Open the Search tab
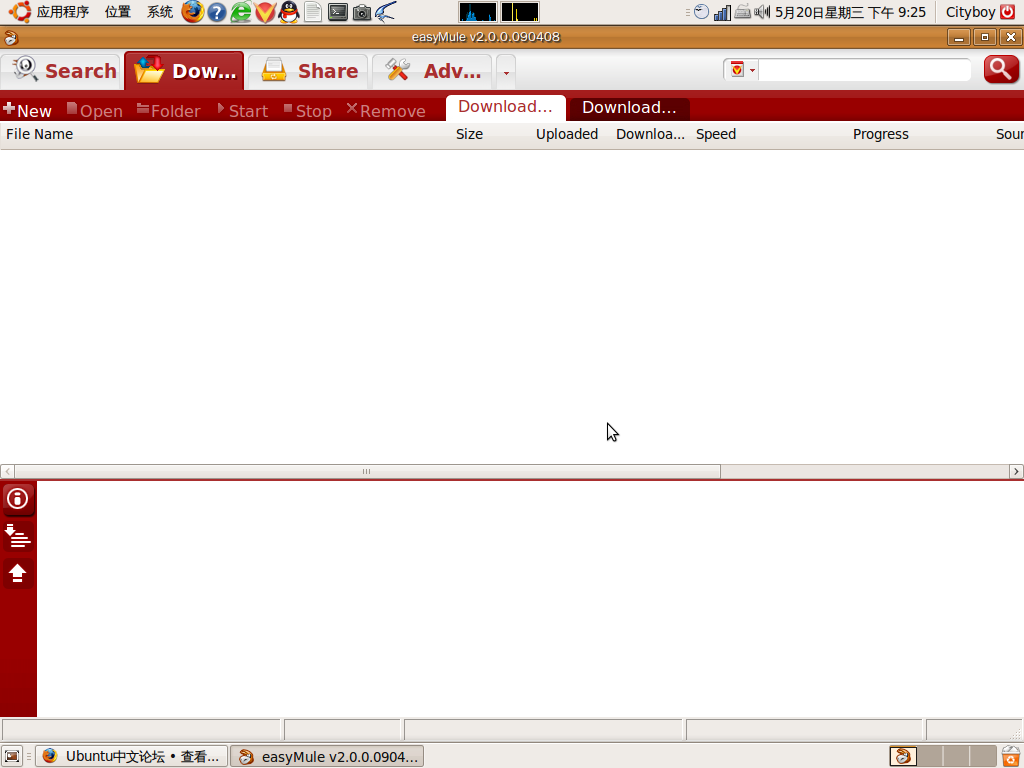The width and height of the screenshot is (1024, 768). (x=61, y=71)
